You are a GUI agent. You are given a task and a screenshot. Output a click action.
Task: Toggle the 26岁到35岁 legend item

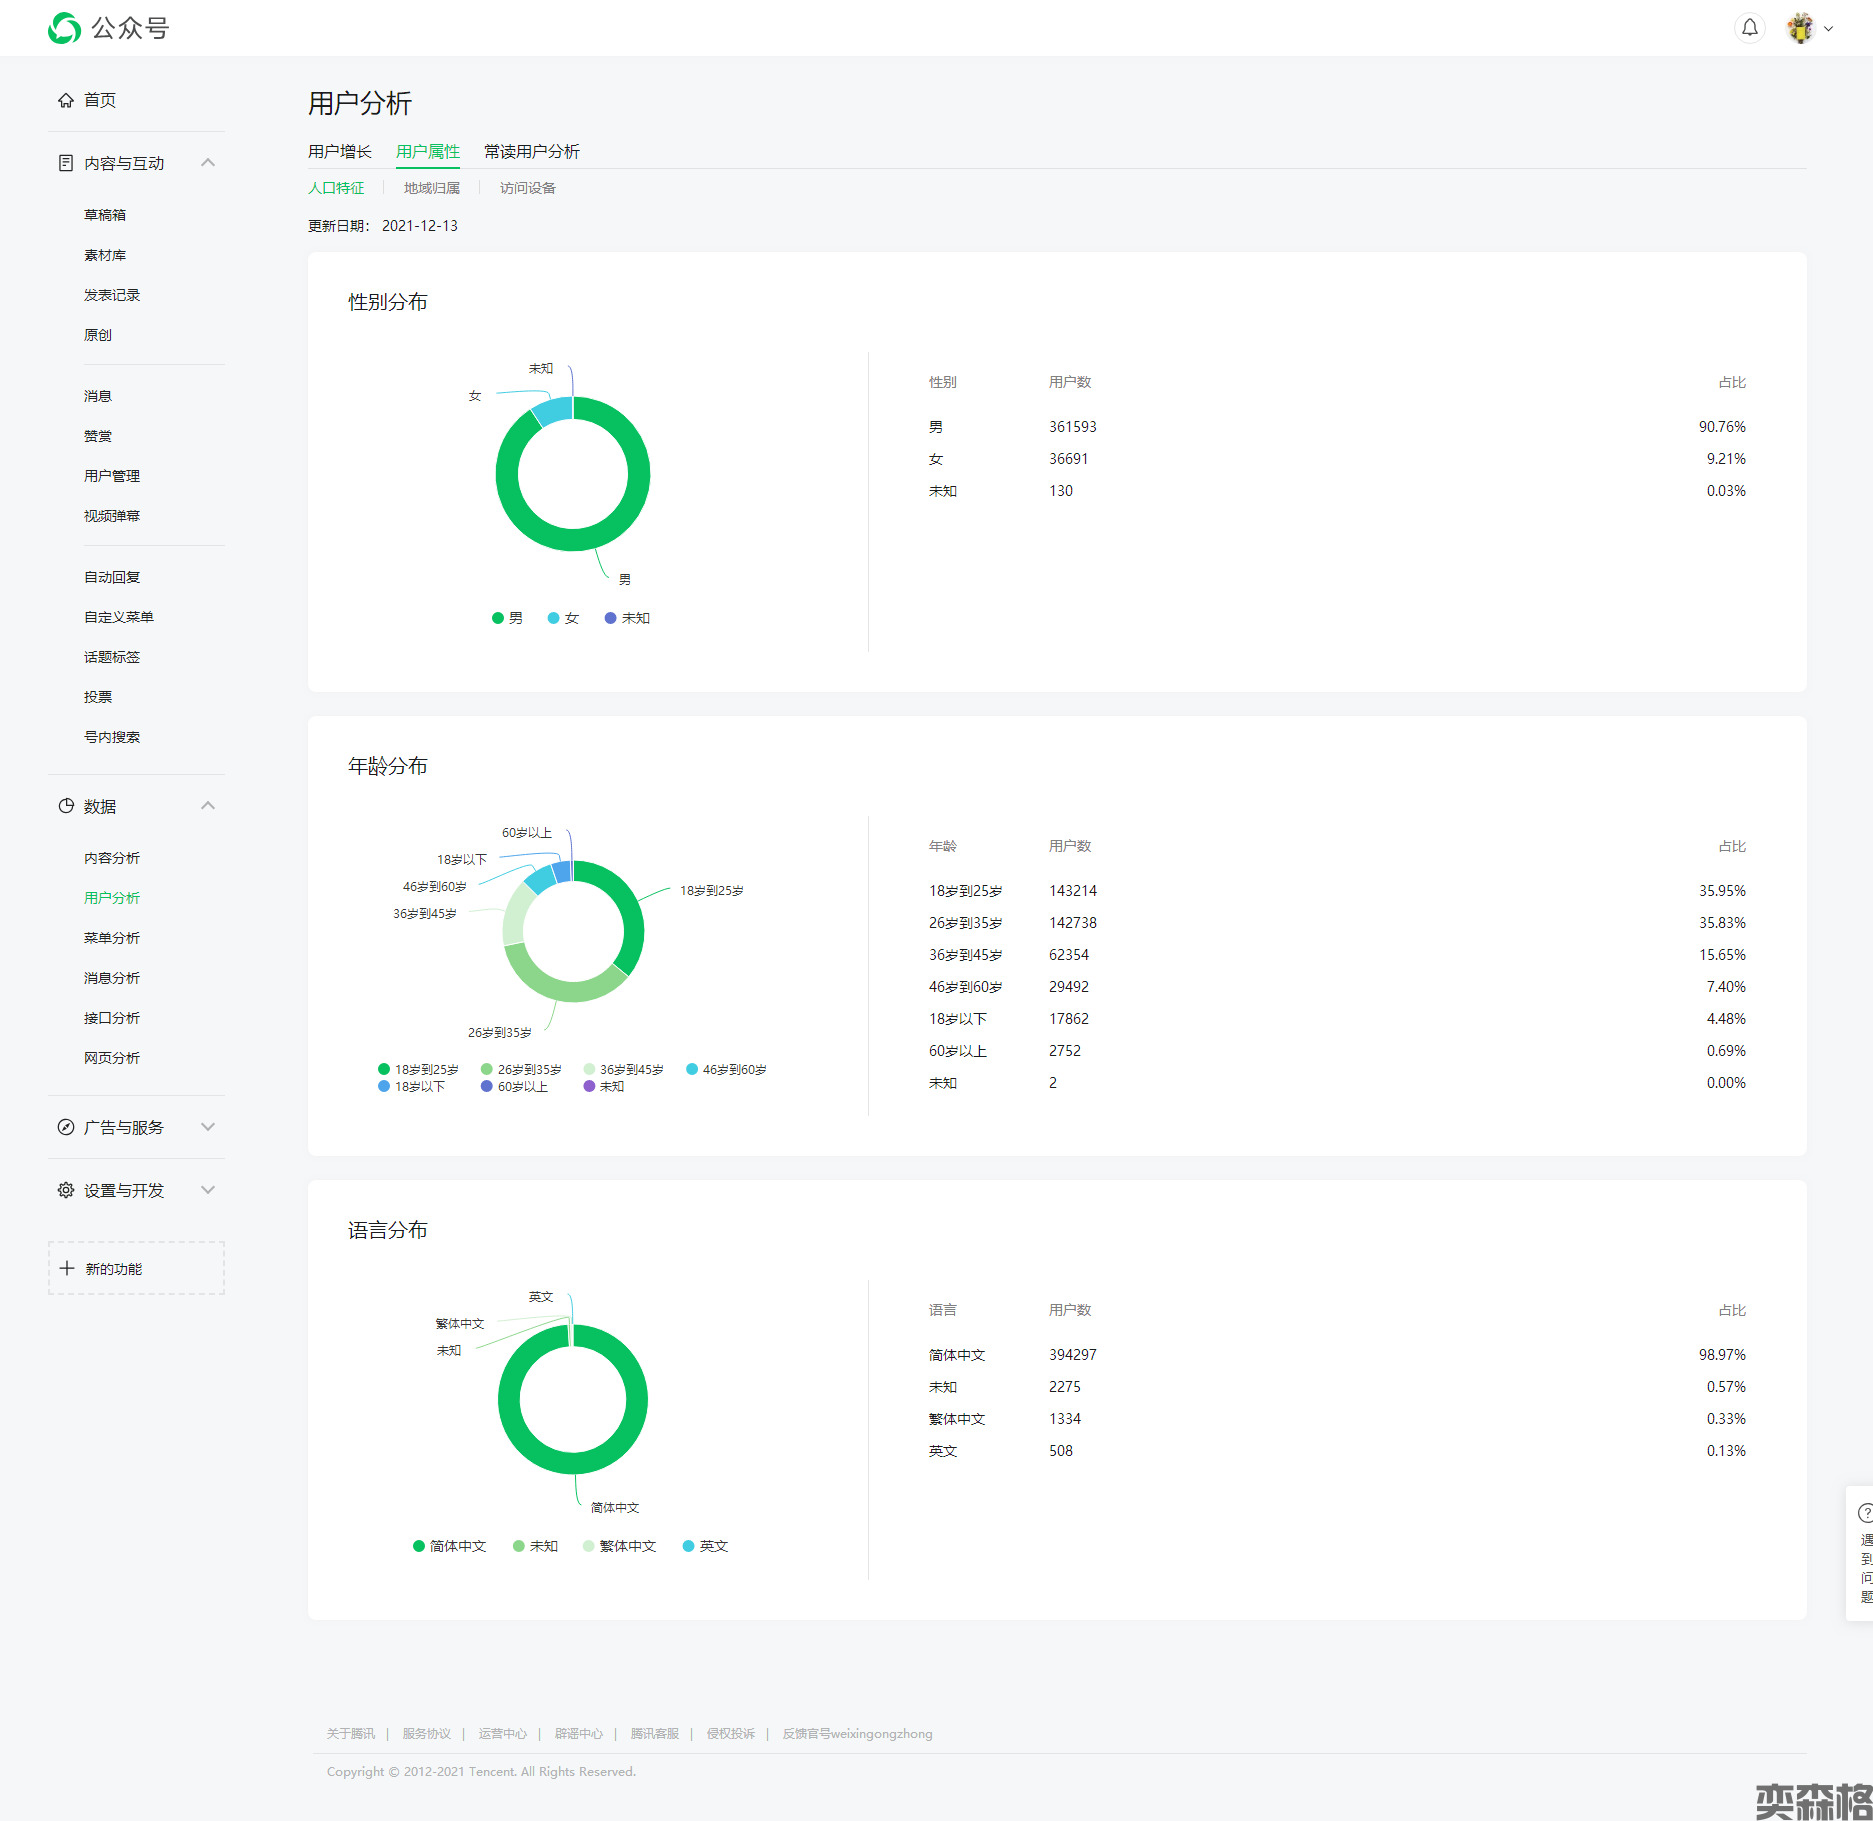[x=521, y=1069]
